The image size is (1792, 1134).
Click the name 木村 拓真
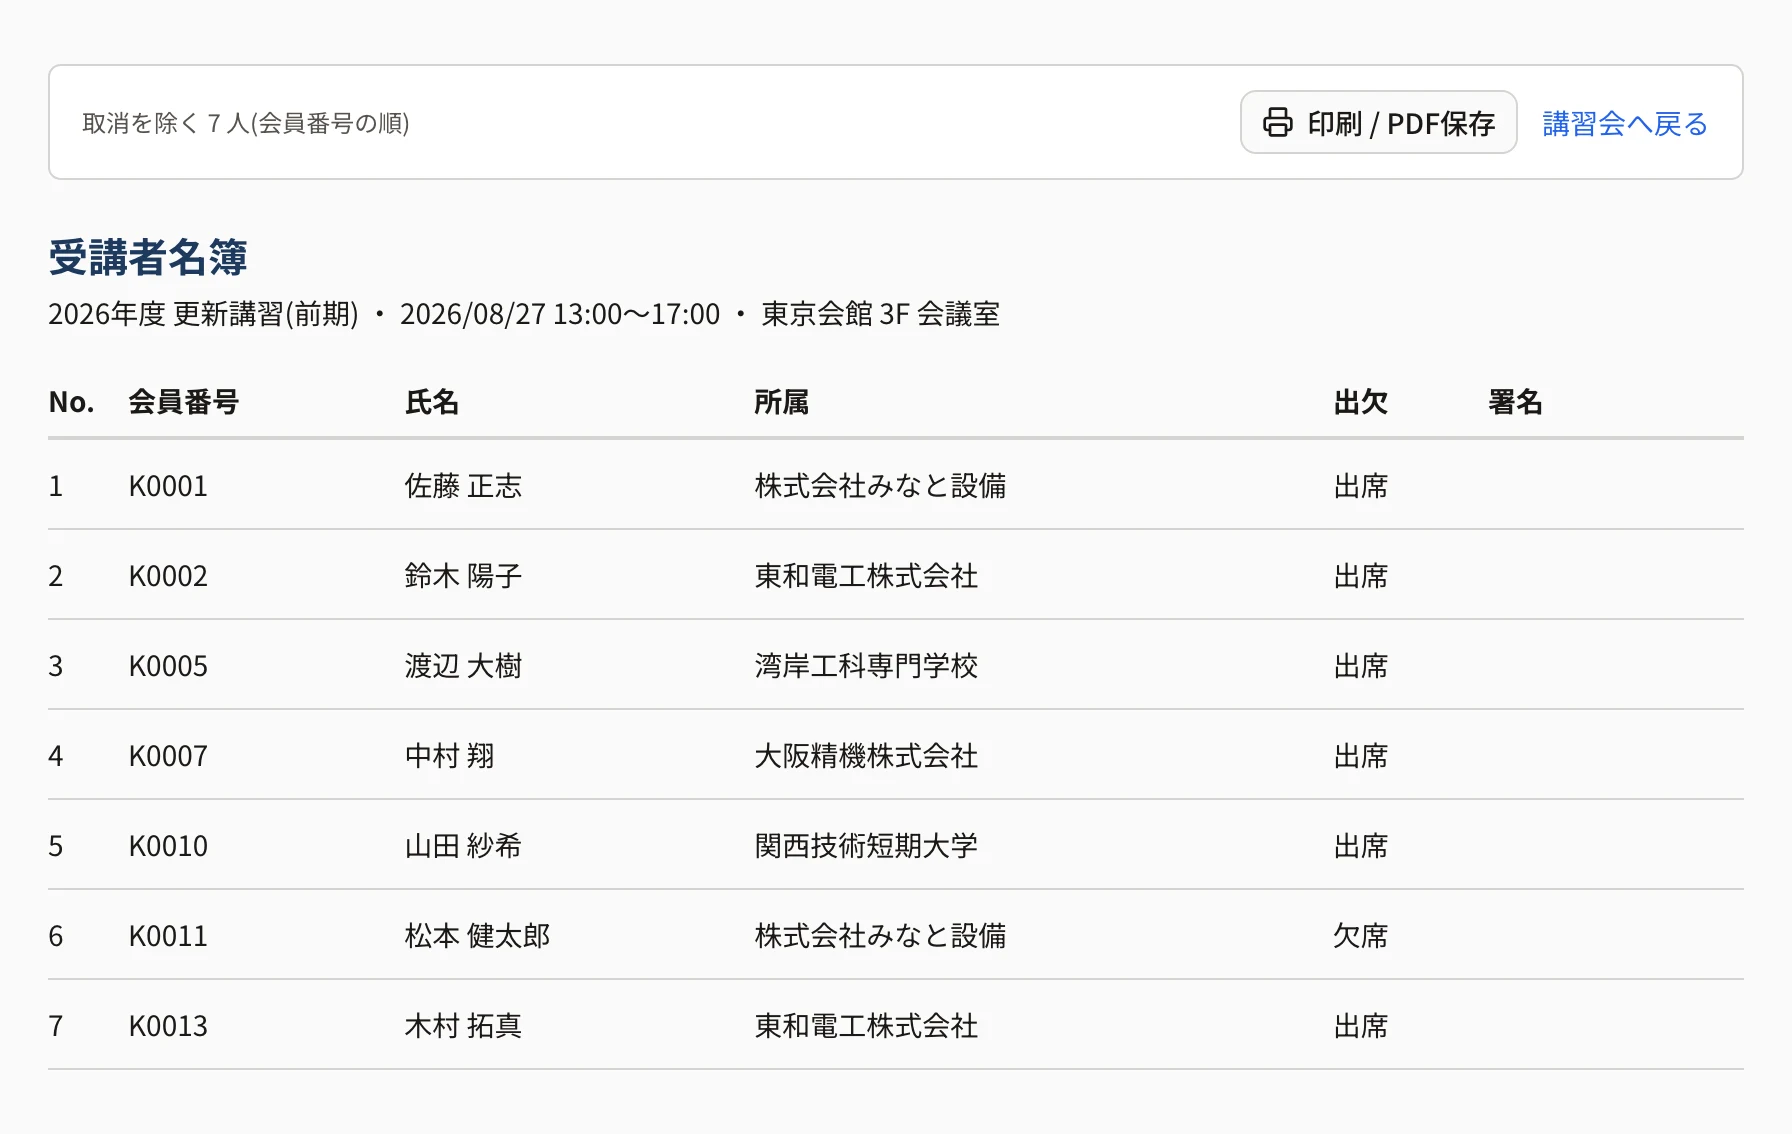coord(463,1026)
